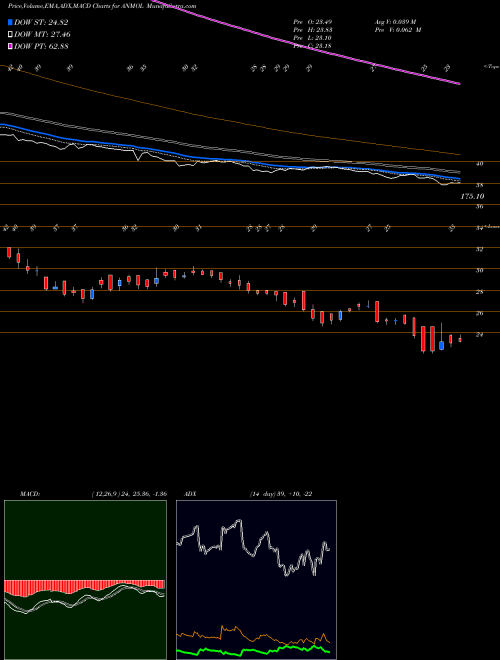Click the 24 price axis label
Screen dimensions: 500x660
click(x=479, y=335)
